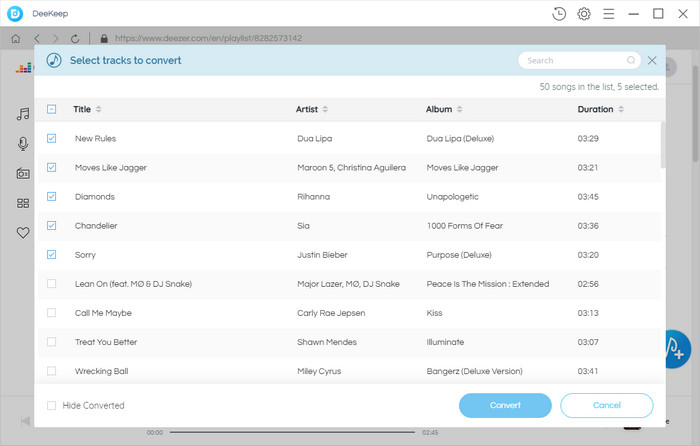Open the conversion history clock icon
Screen dimensions: 700x446
(x=559, y=14)
